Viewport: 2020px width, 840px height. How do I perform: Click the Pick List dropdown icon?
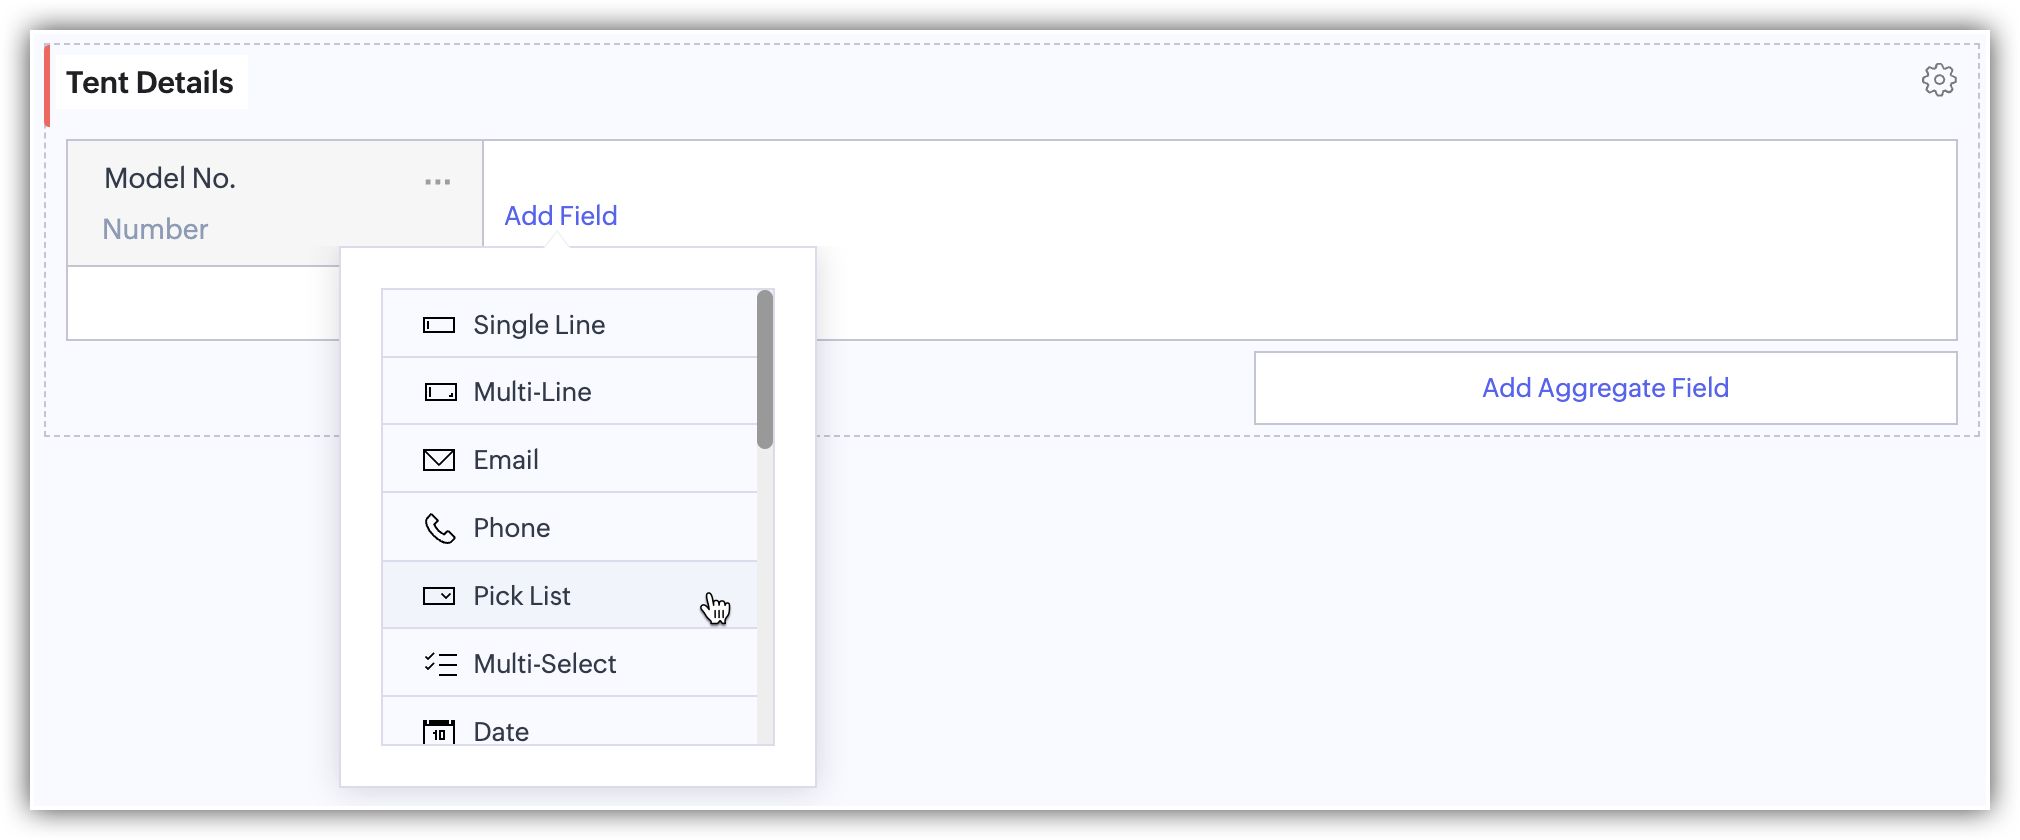pyautogui.click(x=439, y=596)
